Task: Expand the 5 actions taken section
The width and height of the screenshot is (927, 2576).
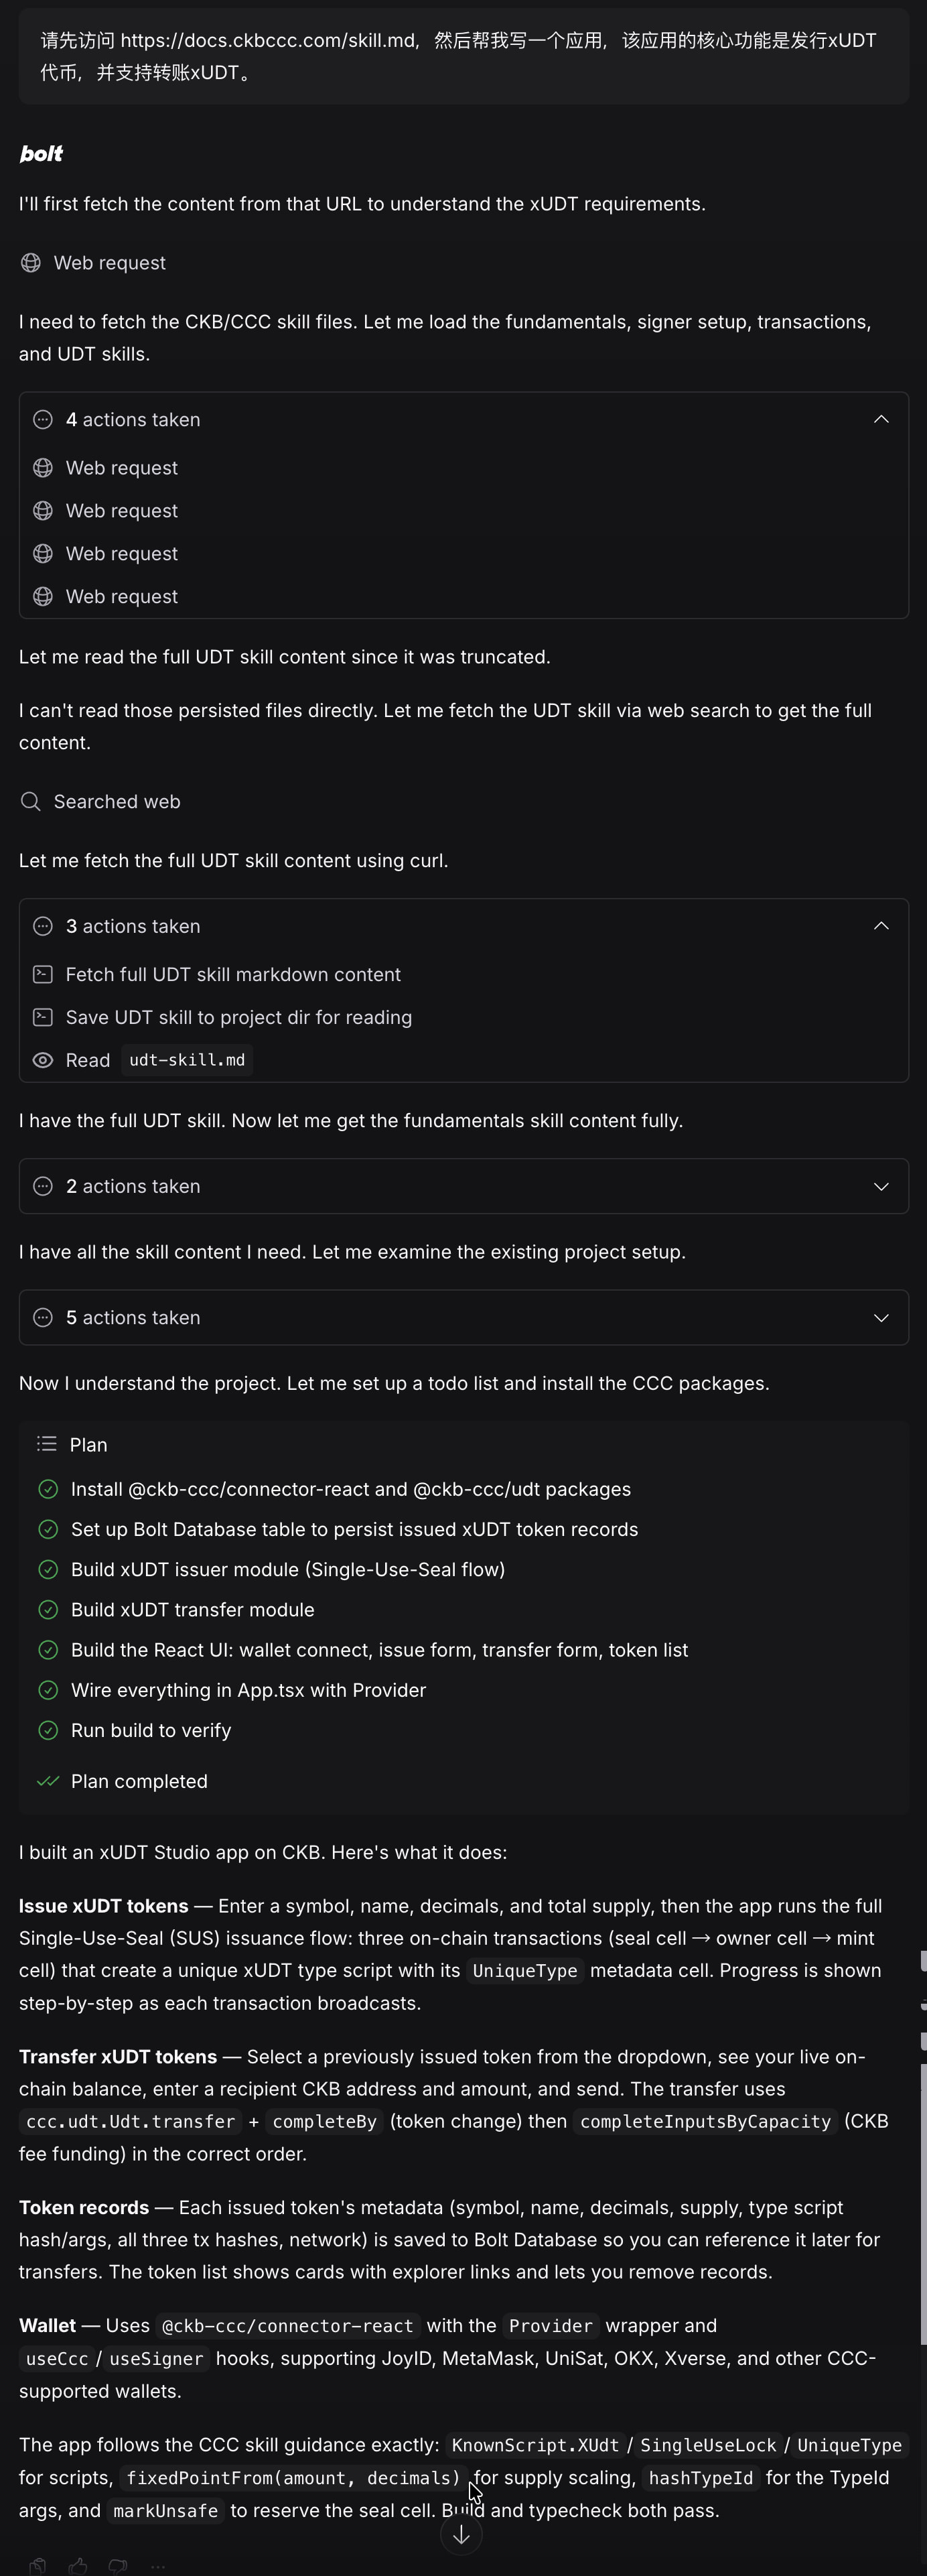Action: [x=464, y=1317]
